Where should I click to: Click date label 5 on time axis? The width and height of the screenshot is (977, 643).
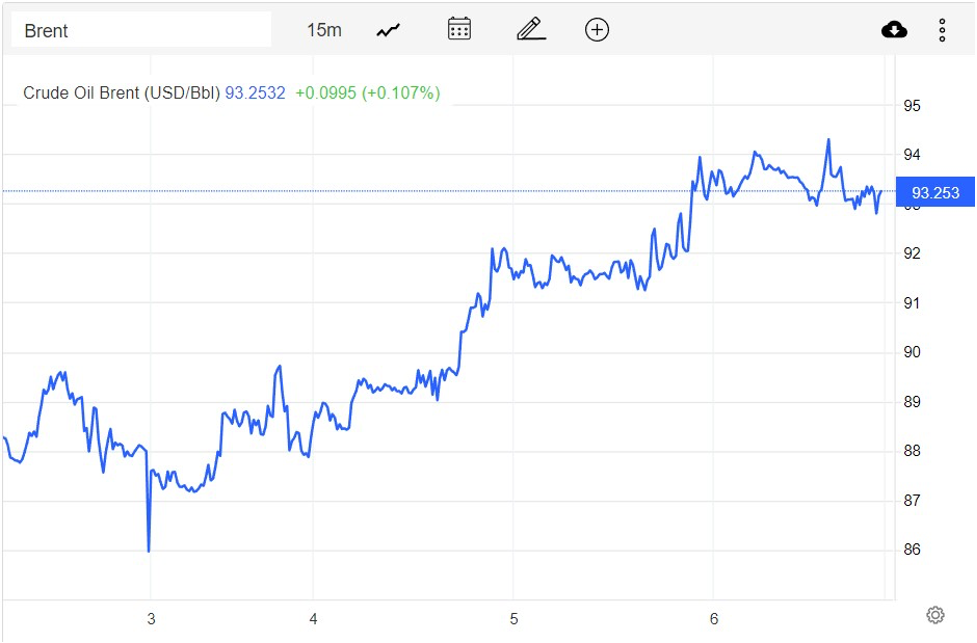point(513,619)
